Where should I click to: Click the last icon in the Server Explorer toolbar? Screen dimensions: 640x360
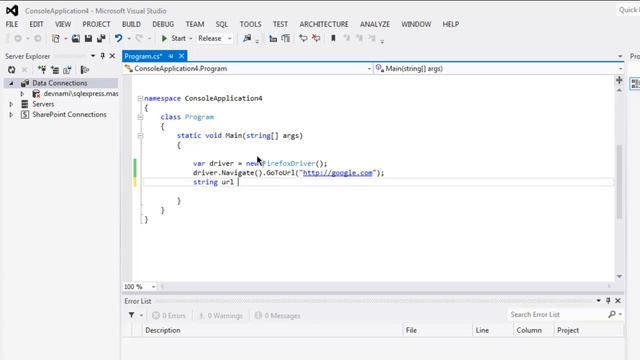click(85, 70)
